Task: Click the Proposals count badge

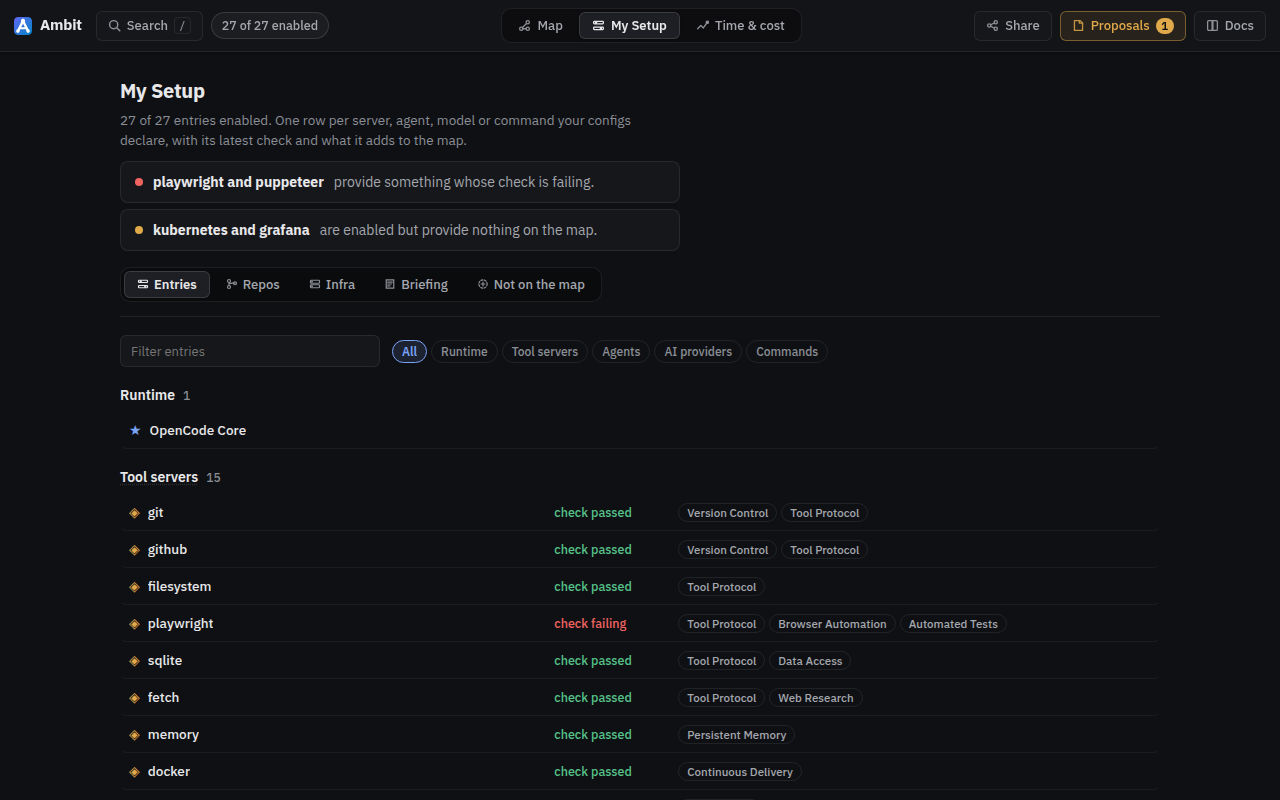Action: click(x=1165, y=26)
